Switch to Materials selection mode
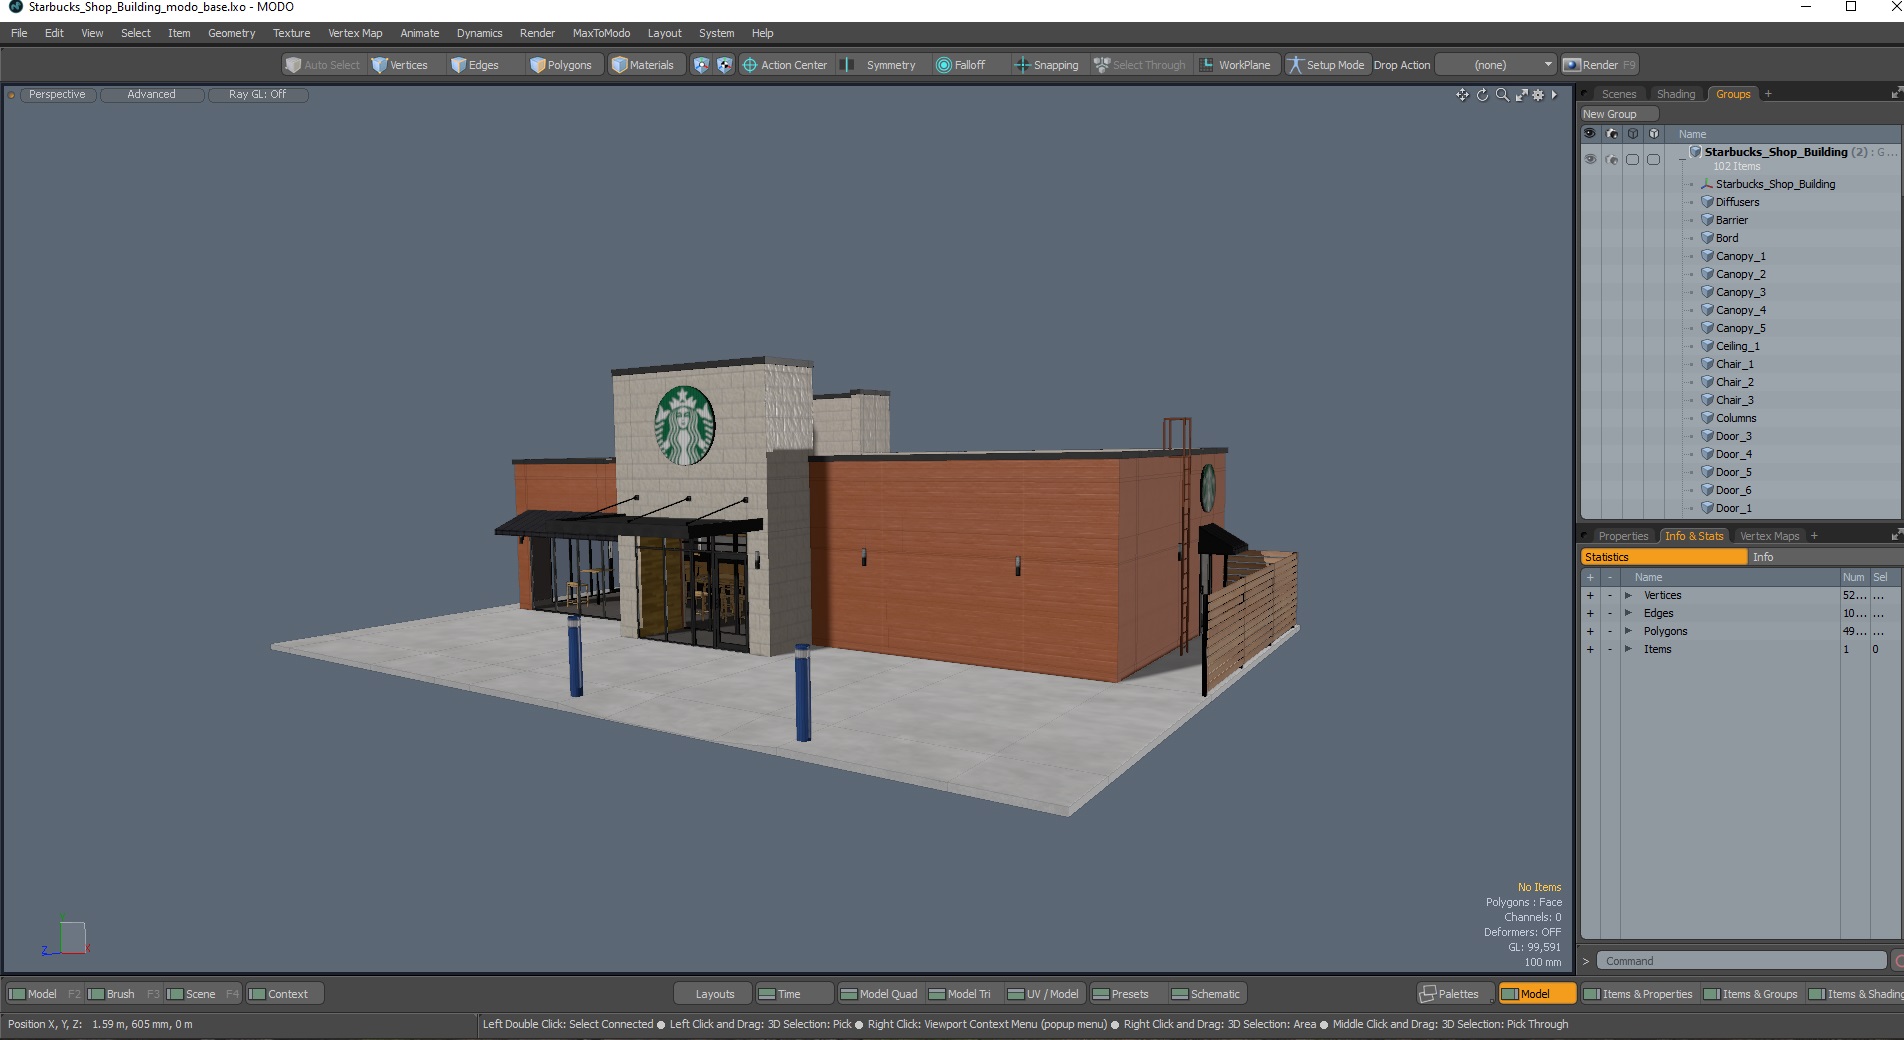Viewport: 1904px width, 1040px height. click(x=643, y=65)
